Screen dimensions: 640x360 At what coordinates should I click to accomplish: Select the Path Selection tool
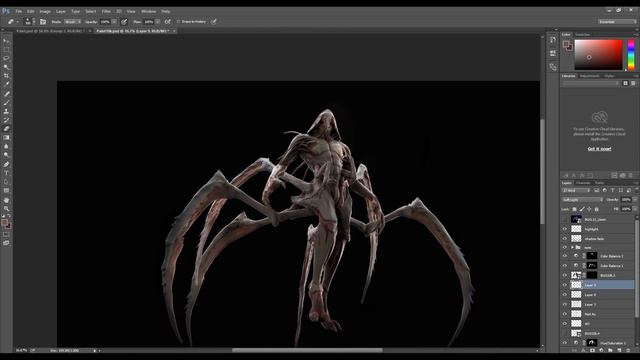click(6, 182)
